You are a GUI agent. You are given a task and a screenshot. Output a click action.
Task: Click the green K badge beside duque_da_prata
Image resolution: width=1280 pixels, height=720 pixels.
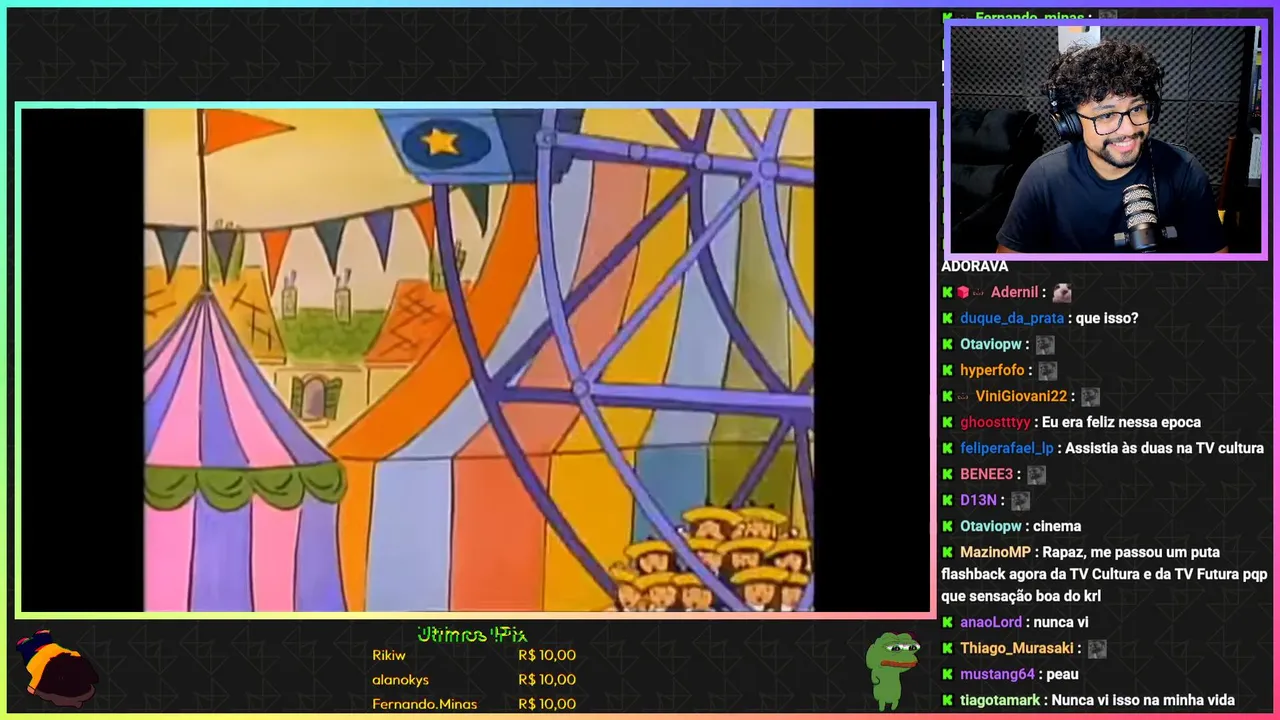pyautogui.click(x=947, y=318)
